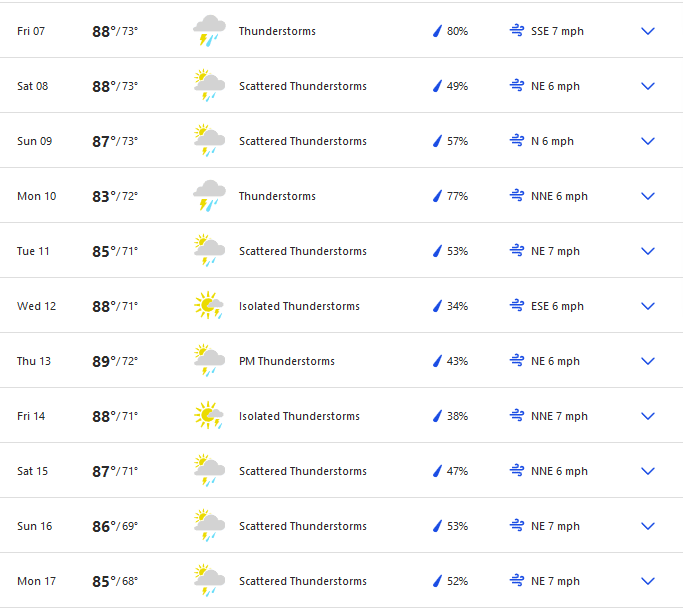Screen dimensions: 683x610
Task: Click the 80% precipitation chance value
Action: (x=457, y=31)
